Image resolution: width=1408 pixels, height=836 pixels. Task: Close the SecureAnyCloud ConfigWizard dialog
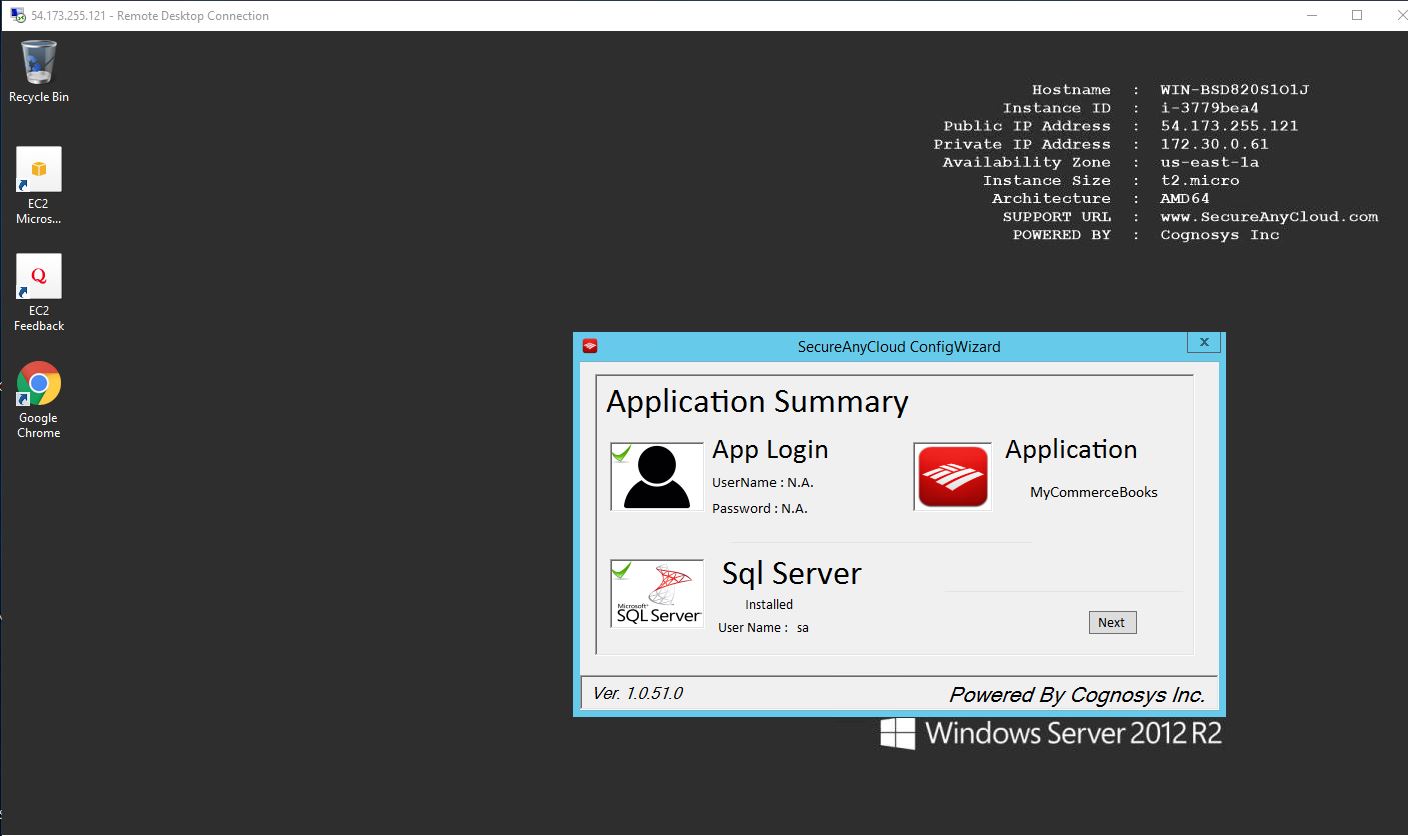[1204, 342]
